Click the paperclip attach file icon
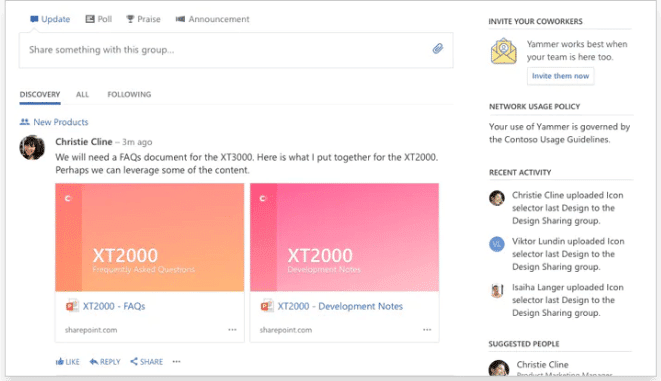 pyautogui.click(x=438, y=49)
